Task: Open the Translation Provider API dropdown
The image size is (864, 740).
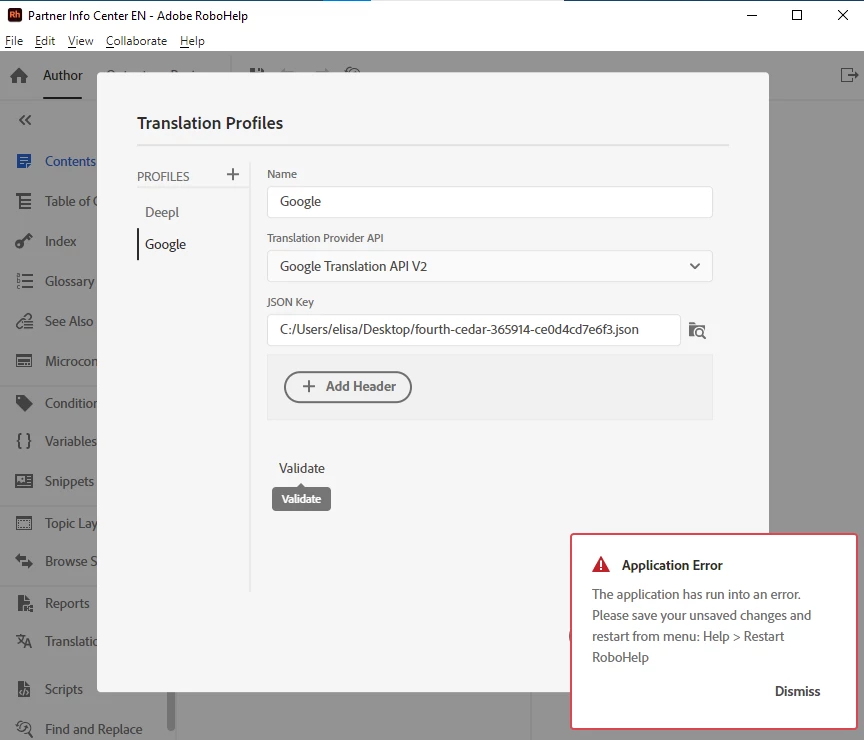Action: [x=489, y=266]
